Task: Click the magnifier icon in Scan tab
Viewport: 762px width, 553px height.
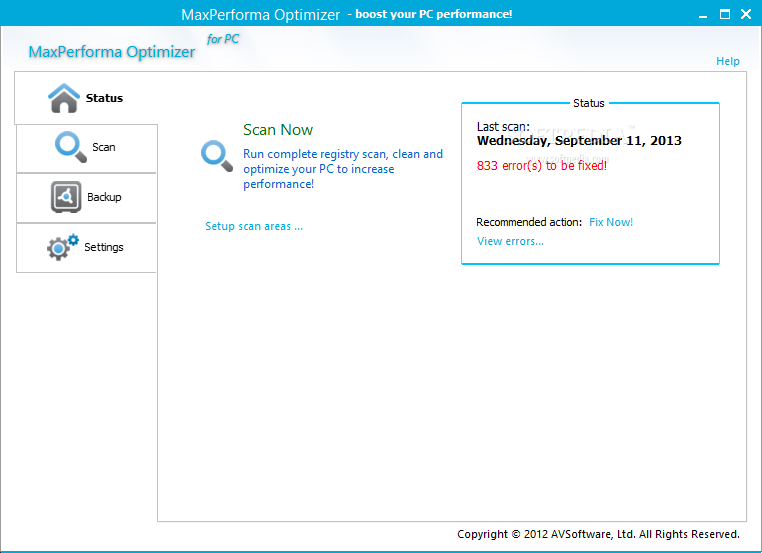Action: (x=70, y=147)
